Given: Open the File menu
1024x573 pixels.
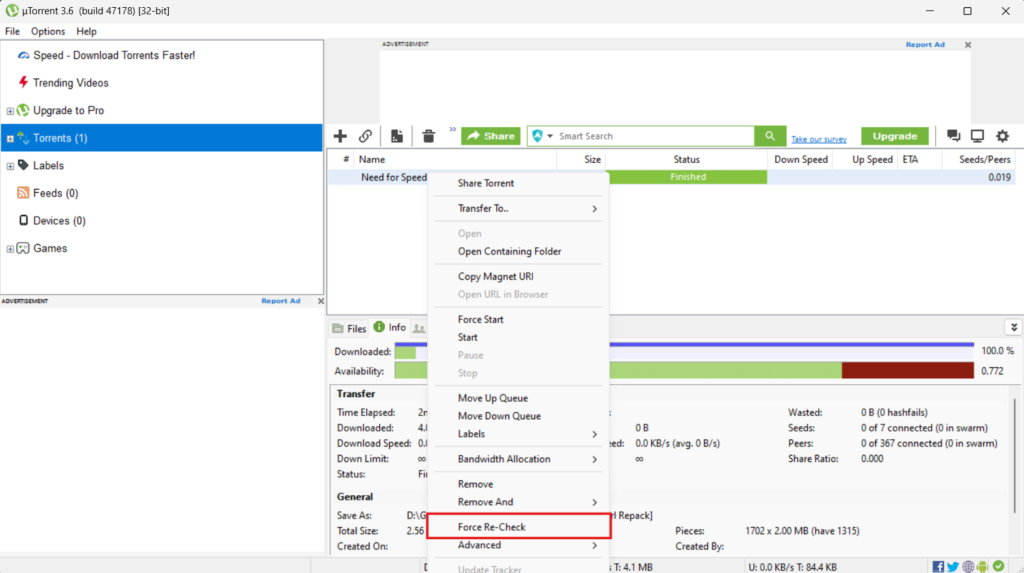Looking at the screenshot, I should point(12,31).
